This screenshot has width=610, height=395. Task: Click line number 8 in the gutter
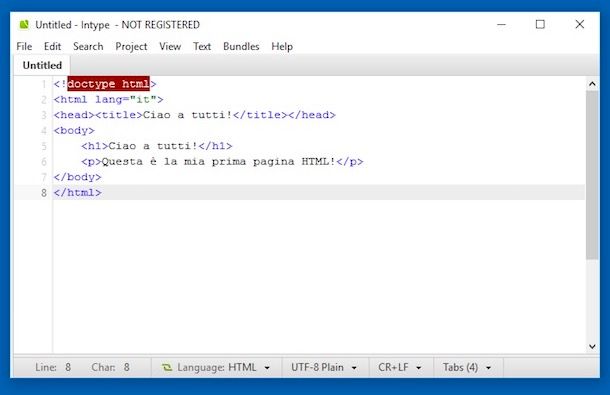44,193
